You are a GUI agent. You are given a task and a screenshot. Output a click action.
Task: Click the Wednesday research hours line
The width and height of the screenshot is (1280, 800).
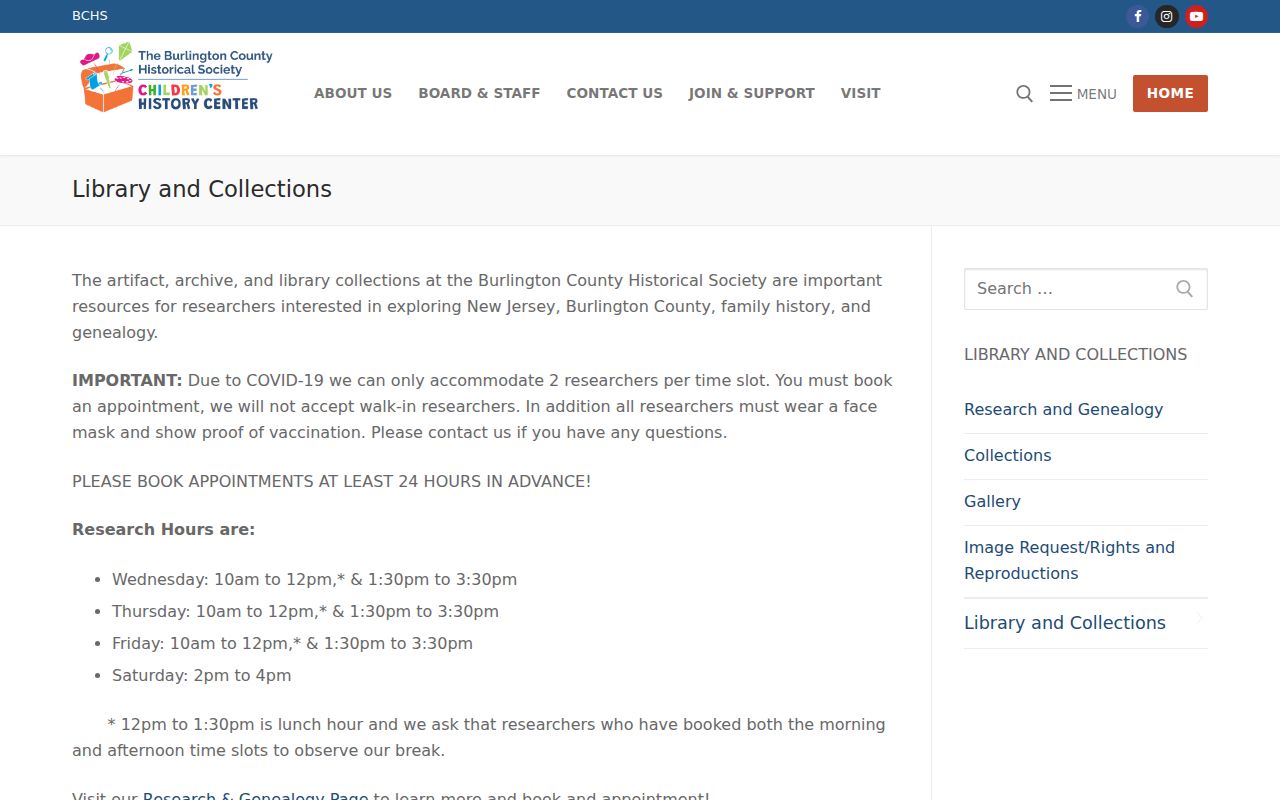tap(314, 579)
